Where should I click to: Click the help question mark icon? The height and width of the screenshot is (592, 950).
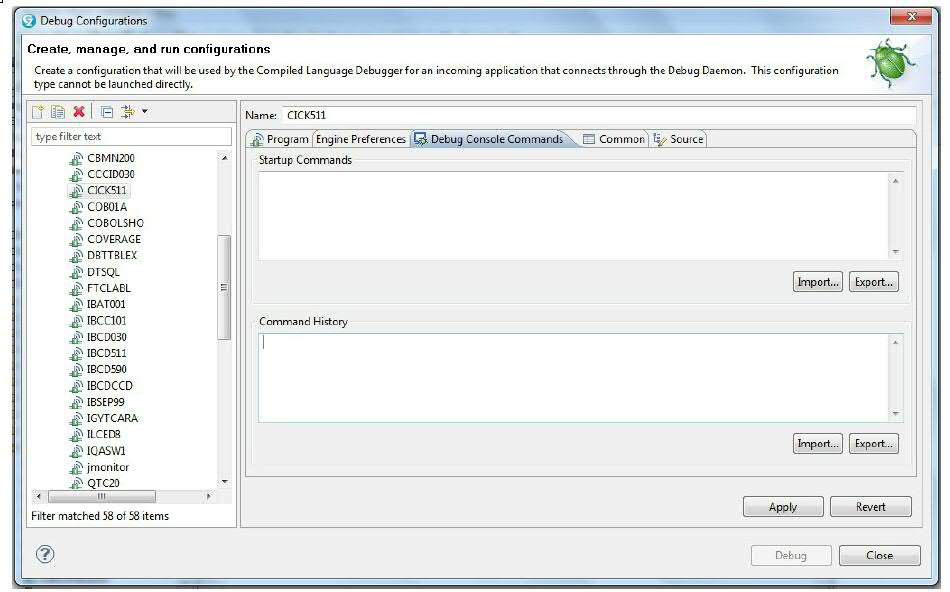[43, 553]
